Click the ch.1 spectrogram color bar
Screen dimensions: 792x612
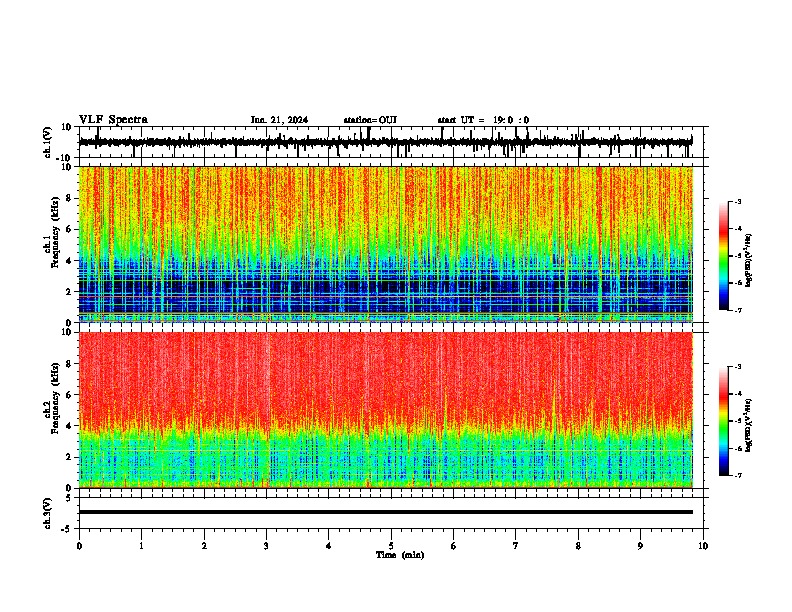coord(724,256)
